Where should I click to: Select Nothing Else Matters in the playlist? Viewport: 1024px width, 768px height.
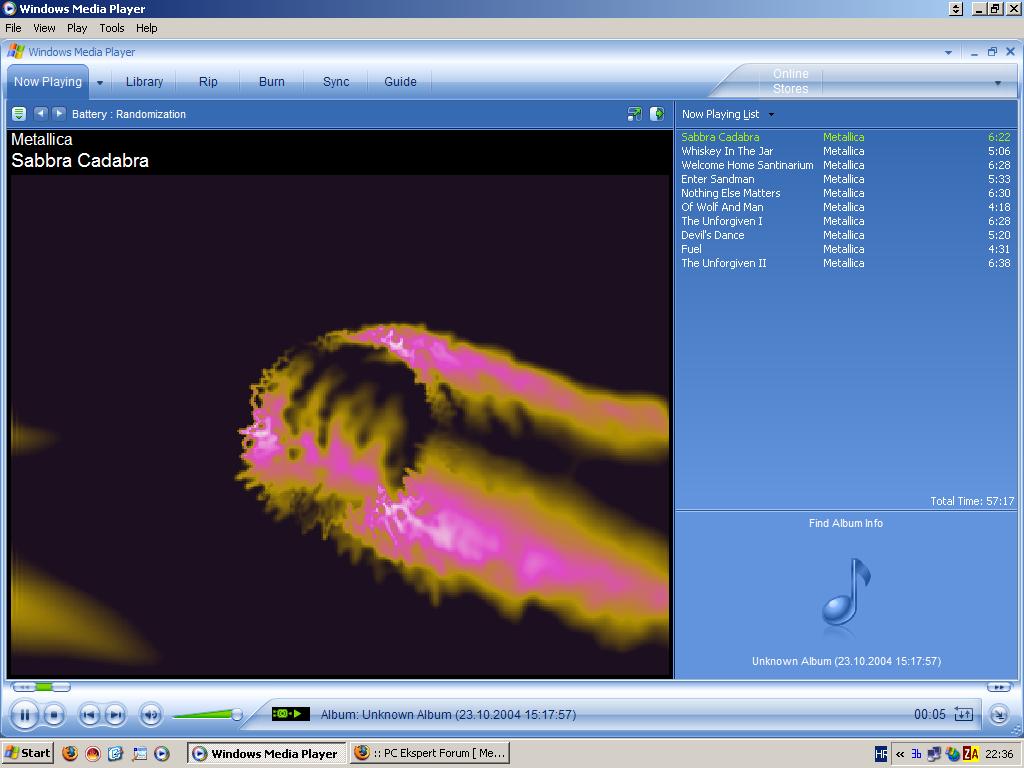[x=730, y=193]
